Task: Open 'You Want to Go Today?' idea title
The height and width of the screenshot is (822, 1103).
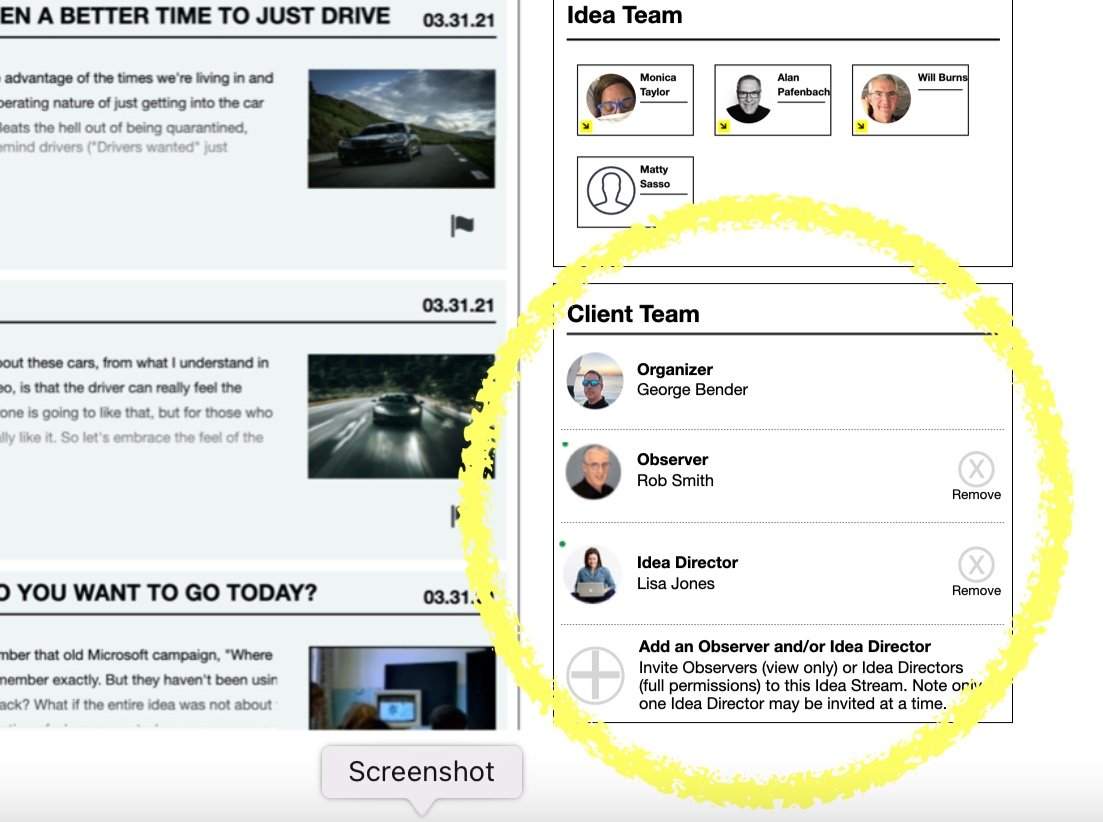Action: 158,593
